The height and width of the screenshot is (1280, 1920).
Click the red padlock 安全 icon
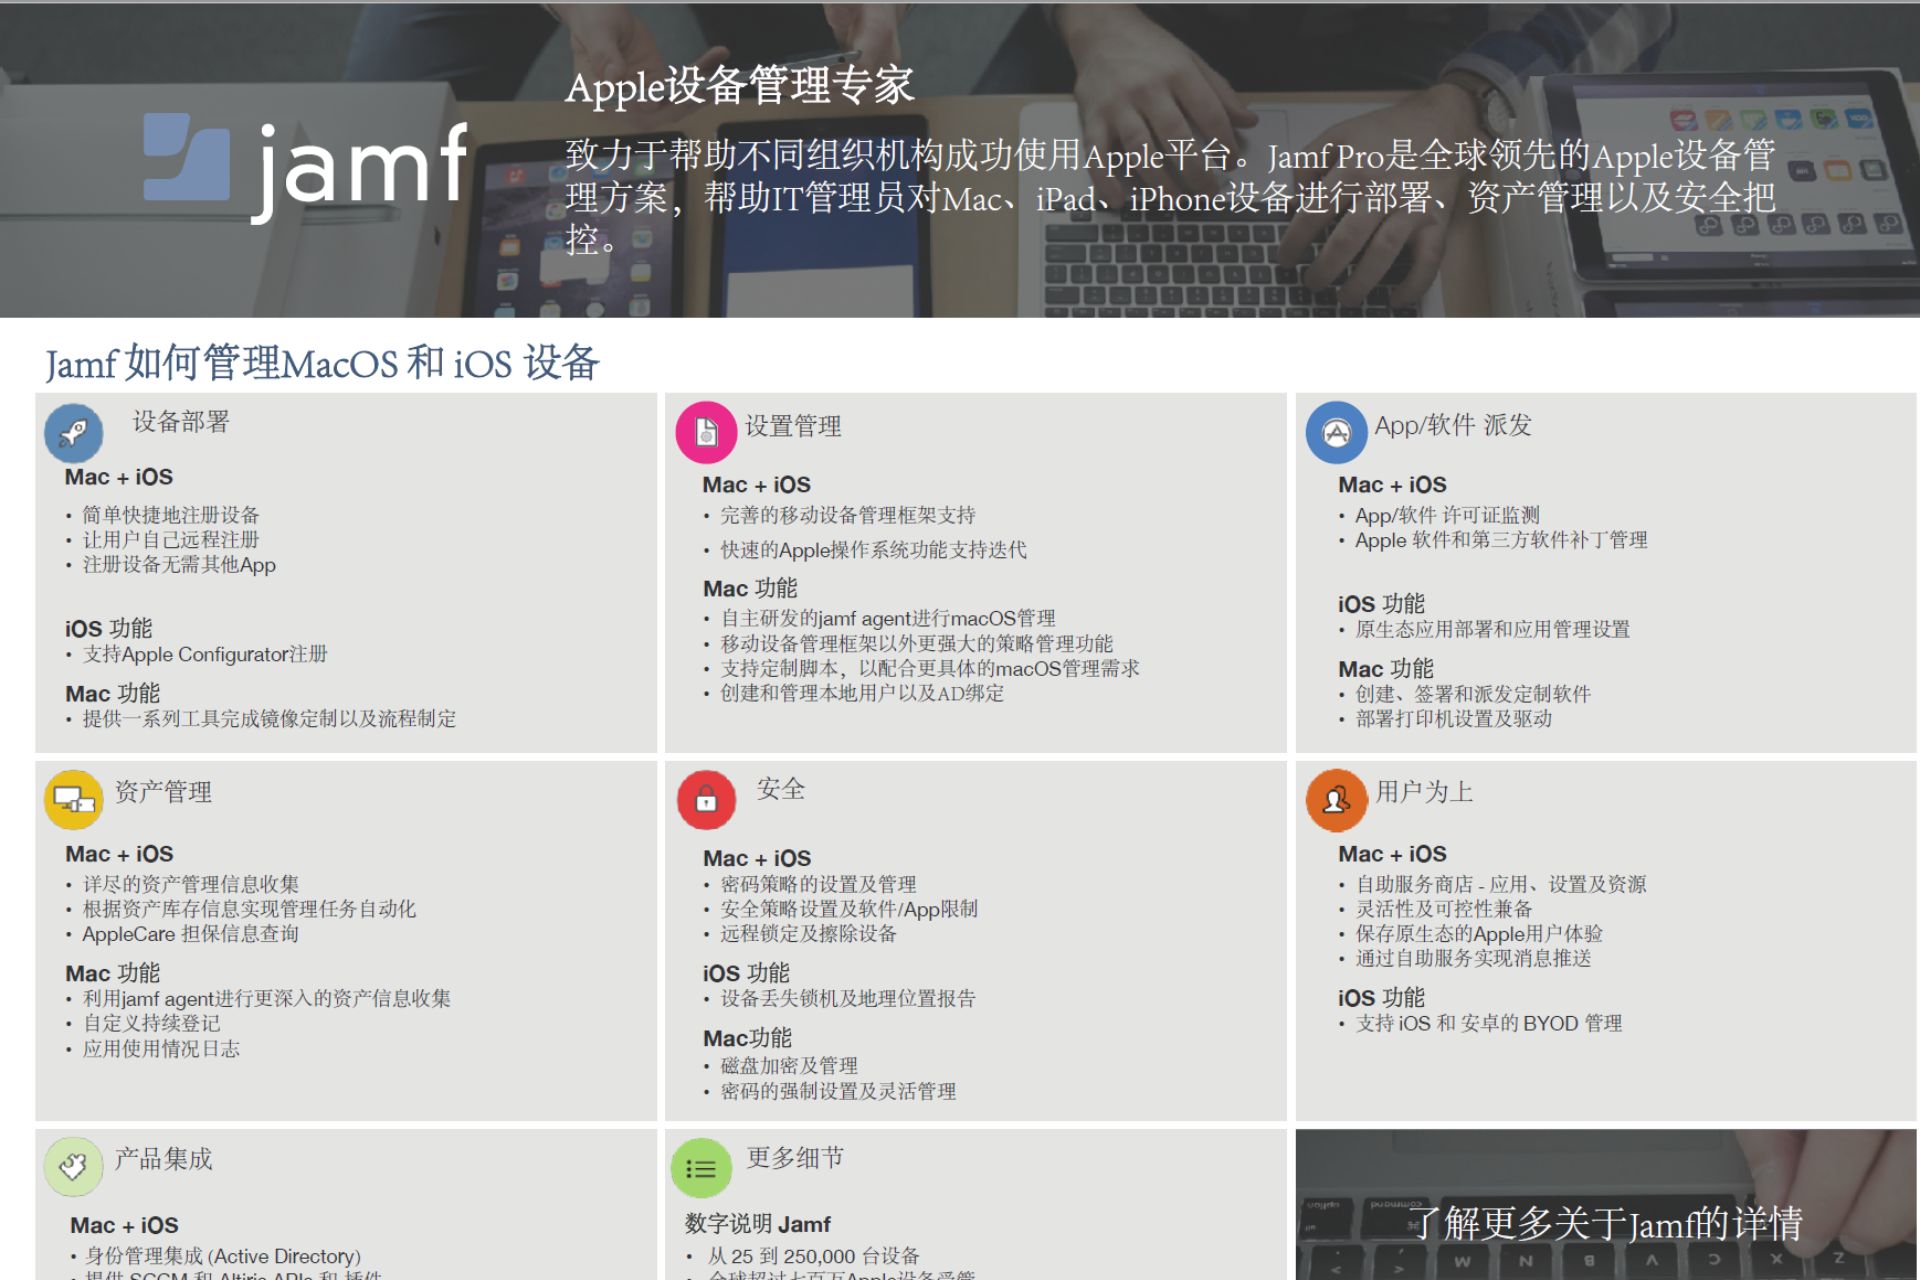[x=706, y=799]
